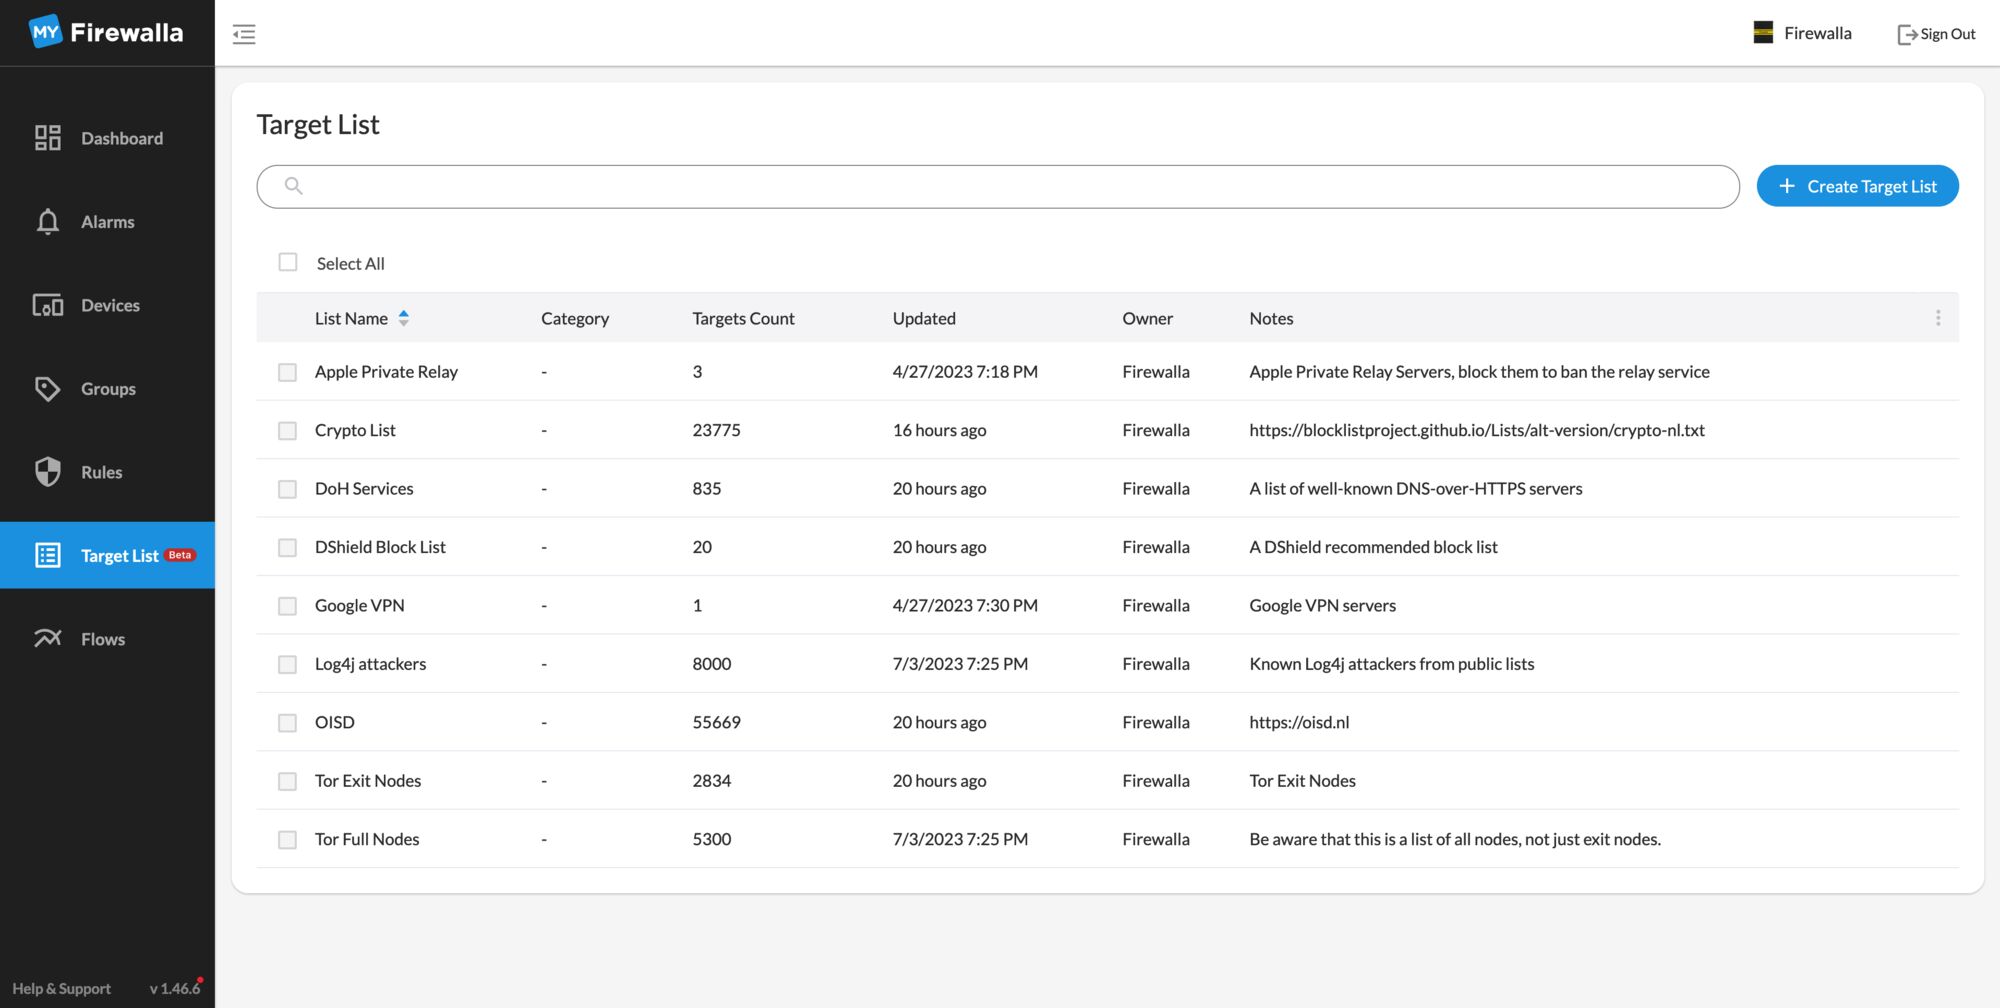The height and width of the screenshot is (1008, 2000).
Task: Check the DShield Block List checkbox
Action: click(287, 547)
